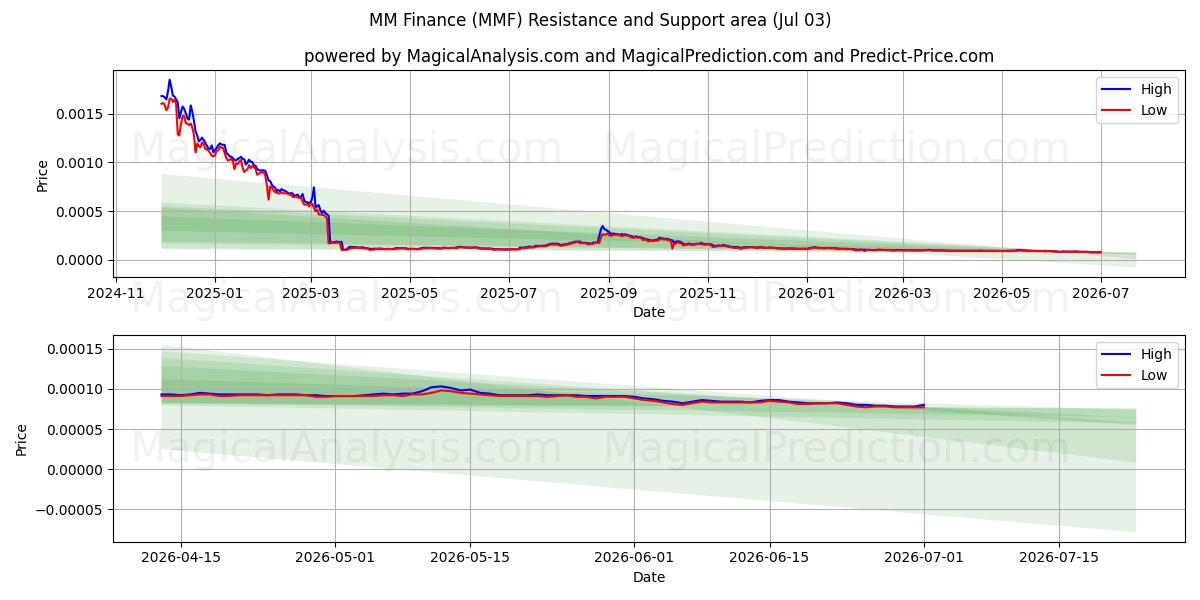Click the top chart x-axis tick 2025-07
The image size is (1200, 600).
click(x=508, y=294)
